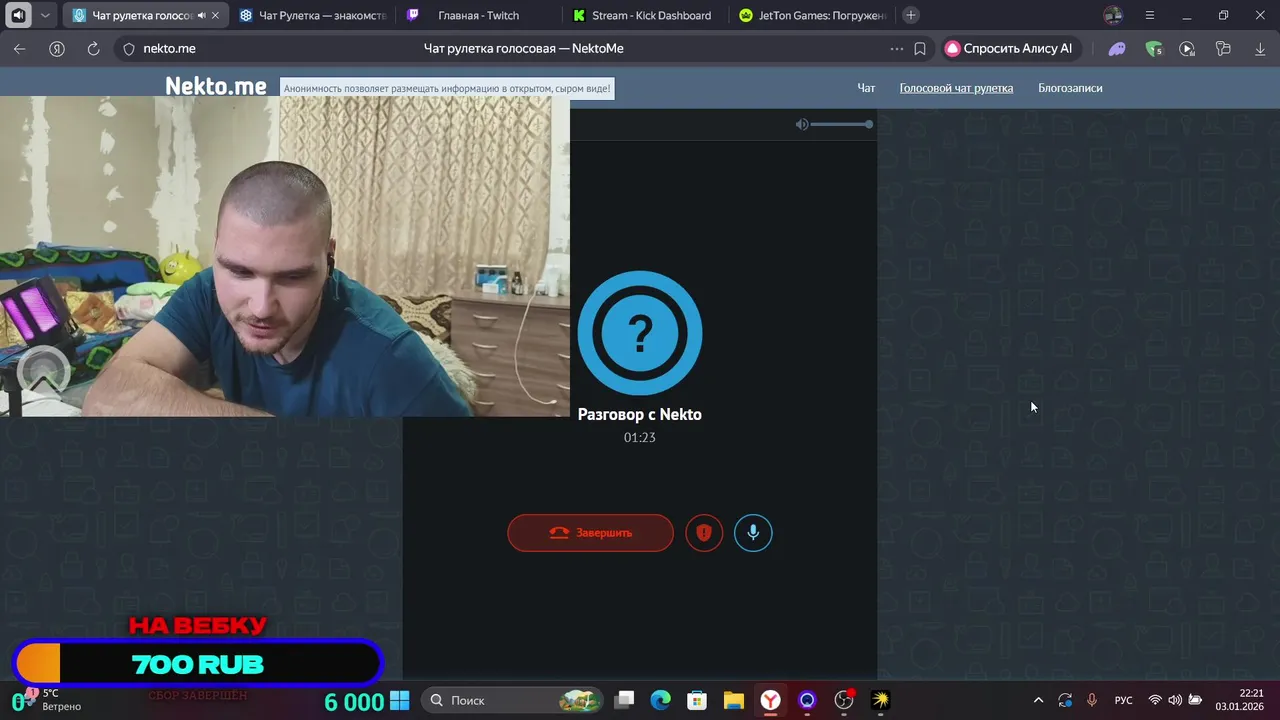Open the purple ghost extension icon
Viewport: 1280px width, 720px height.
pyautogui.click(x=1117, y=48)
